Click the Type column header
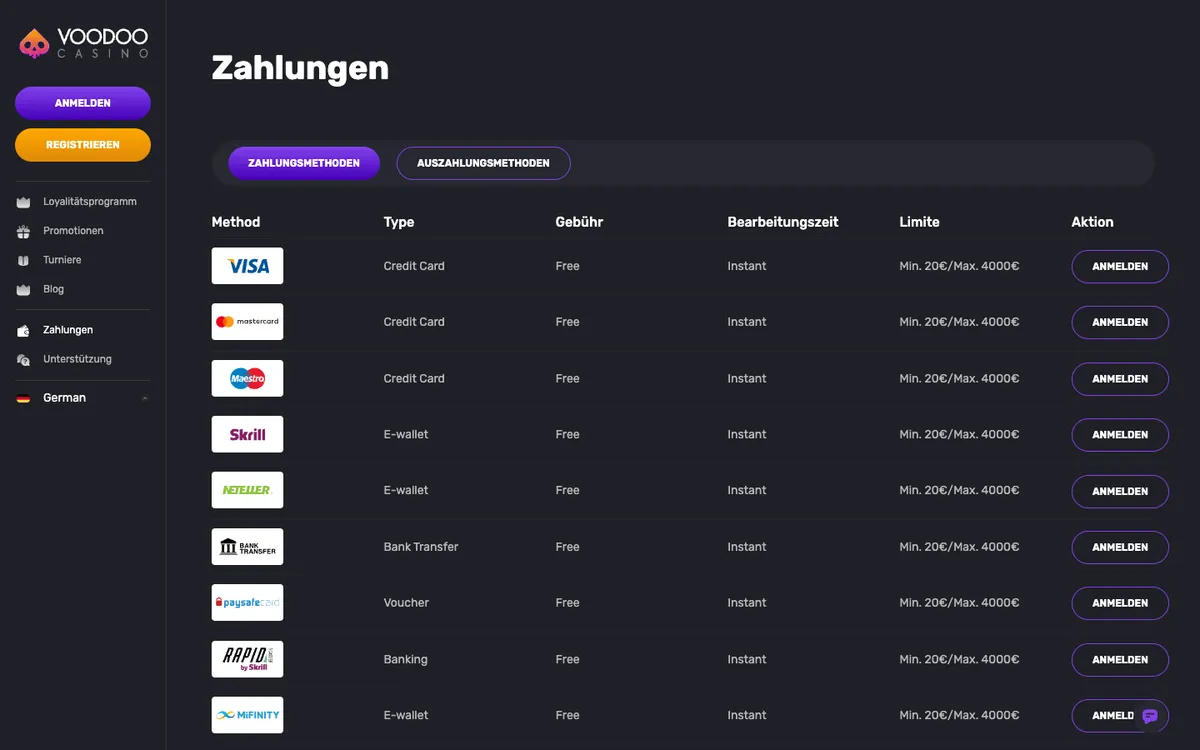 (x=399, y=222)
